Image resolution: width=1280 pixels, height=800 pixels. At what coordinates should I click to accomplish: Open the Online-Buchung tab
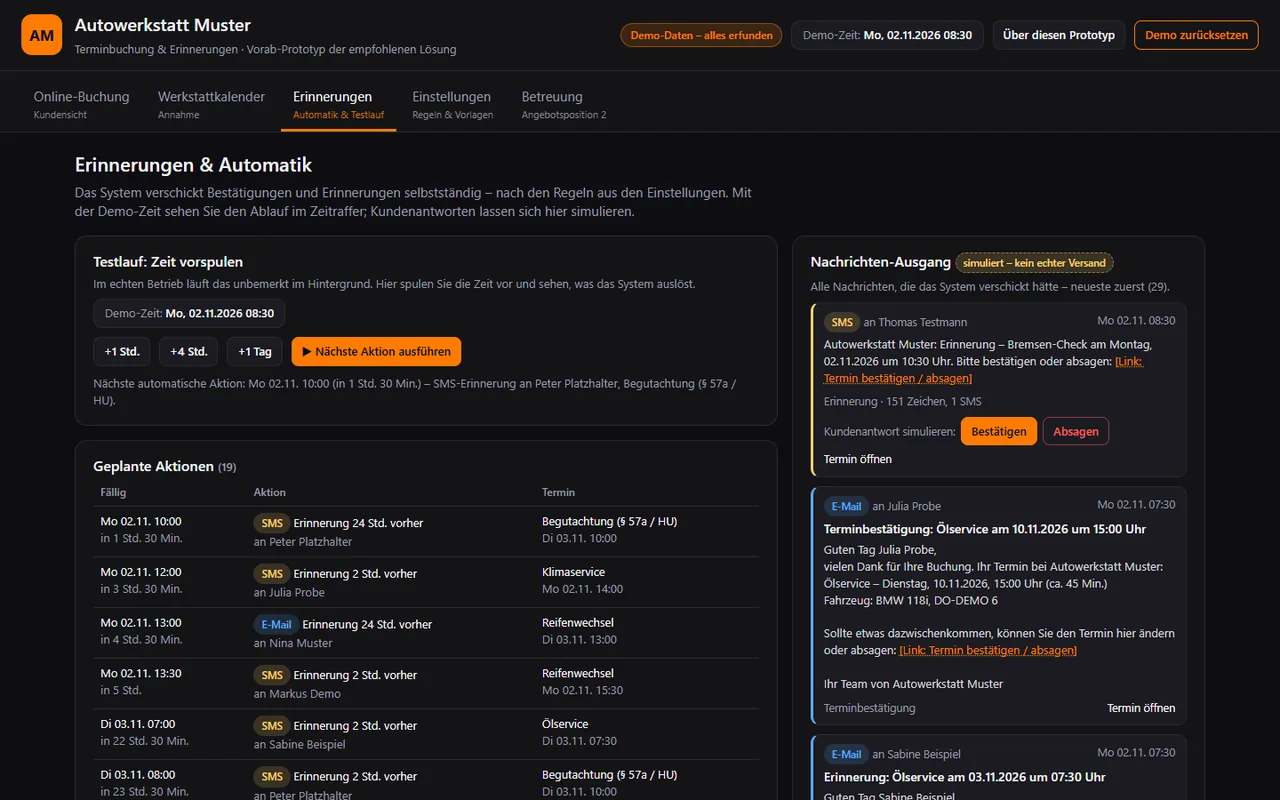(x=82, y=105)
